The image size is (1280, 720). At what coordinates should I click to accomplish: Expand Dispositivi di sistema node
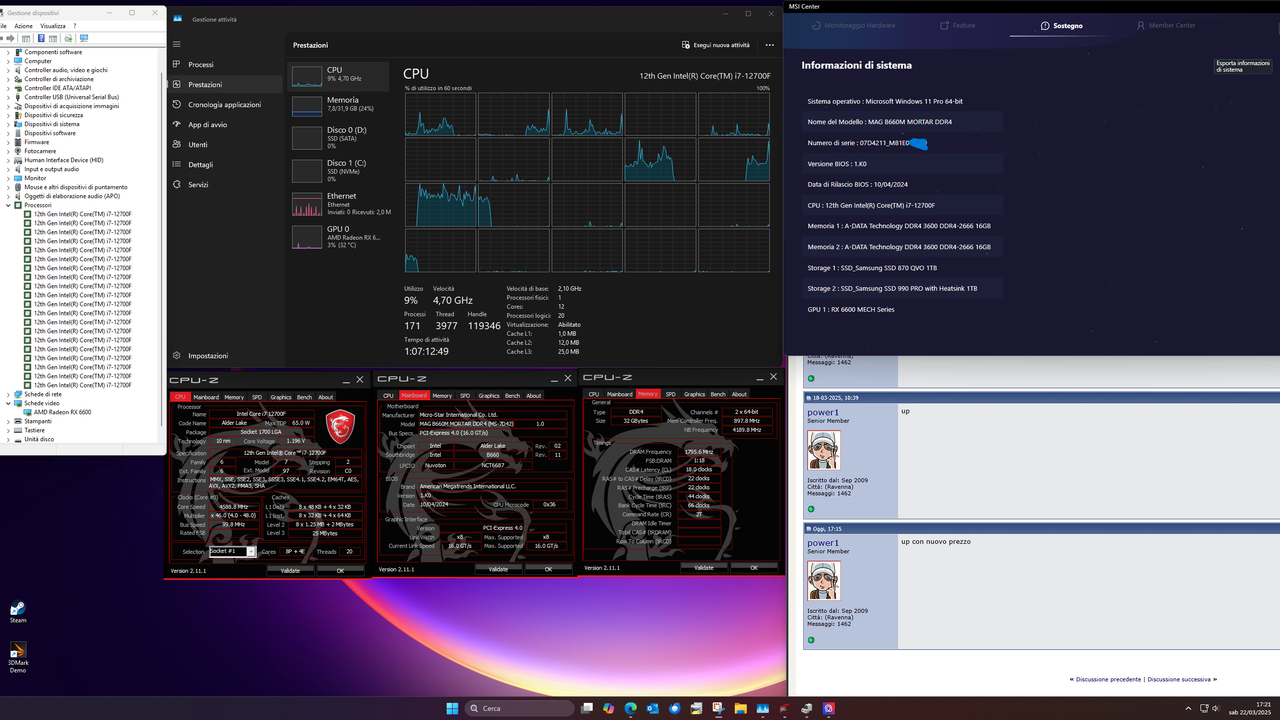pyautogui.click(x=8, y=124)
